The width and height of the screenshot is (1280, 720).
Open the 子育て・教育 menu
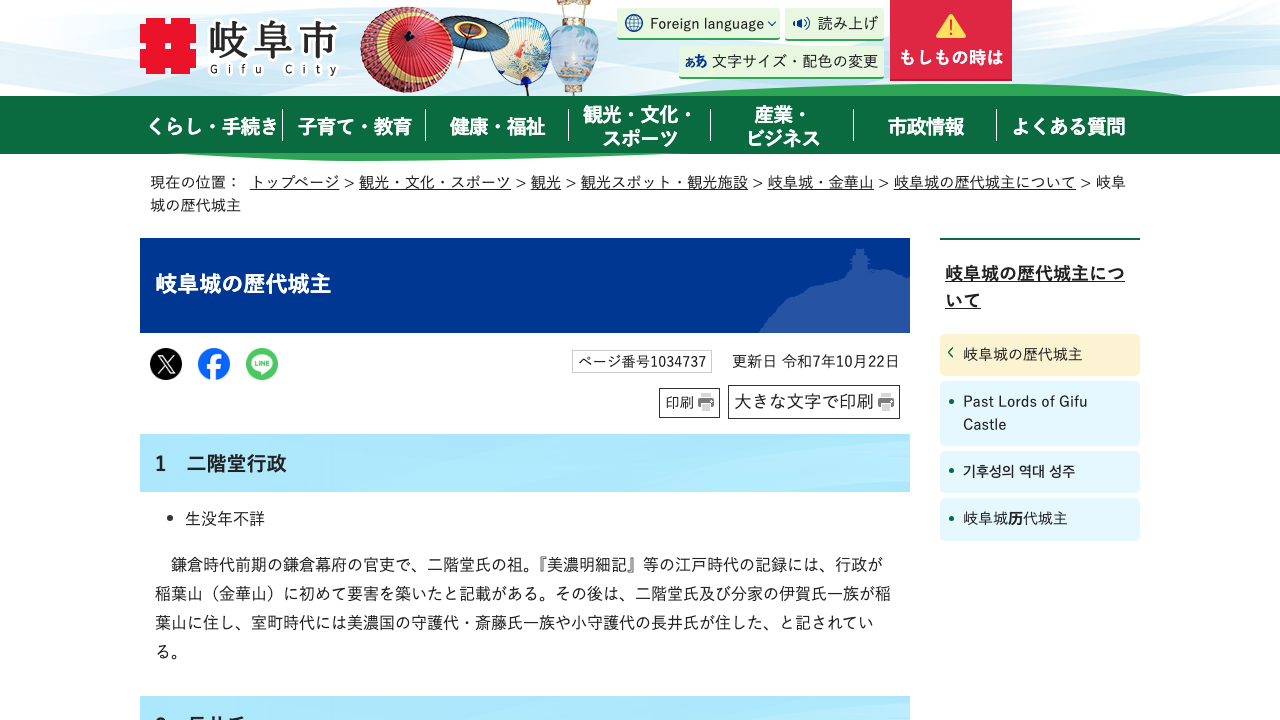355,126
